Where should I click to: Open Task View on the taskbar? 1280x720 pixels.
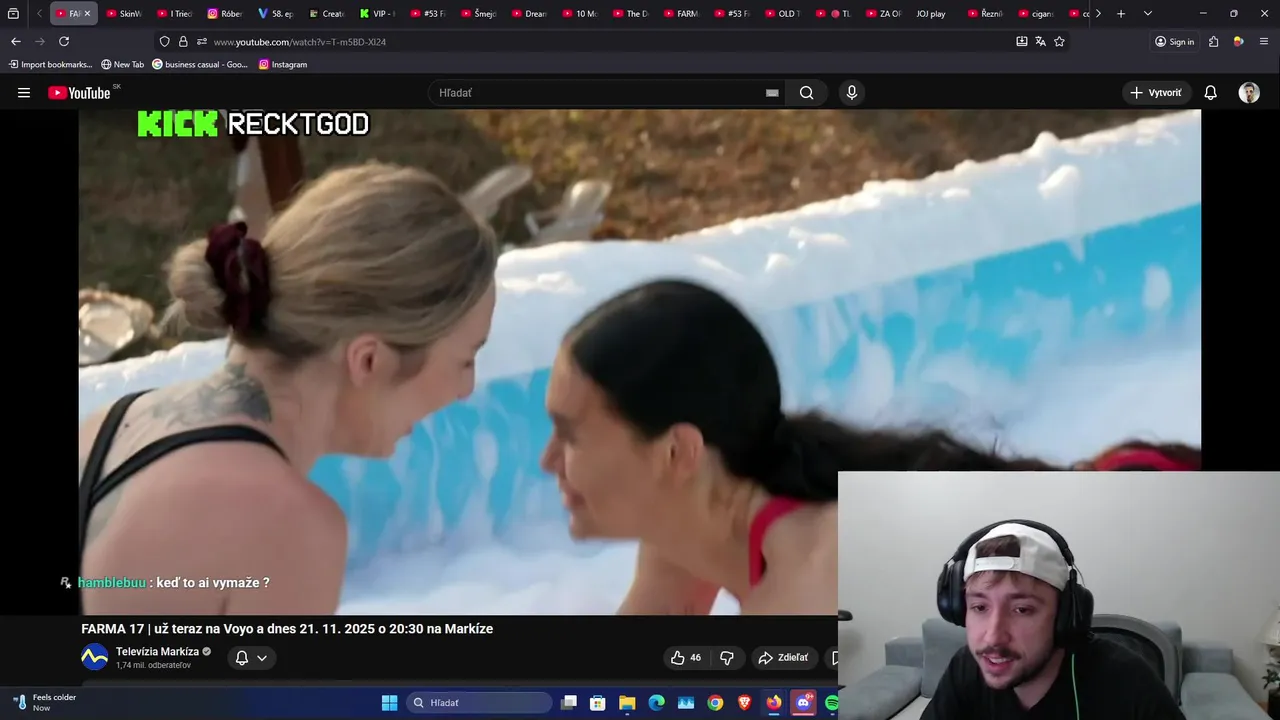coord(569,703)
